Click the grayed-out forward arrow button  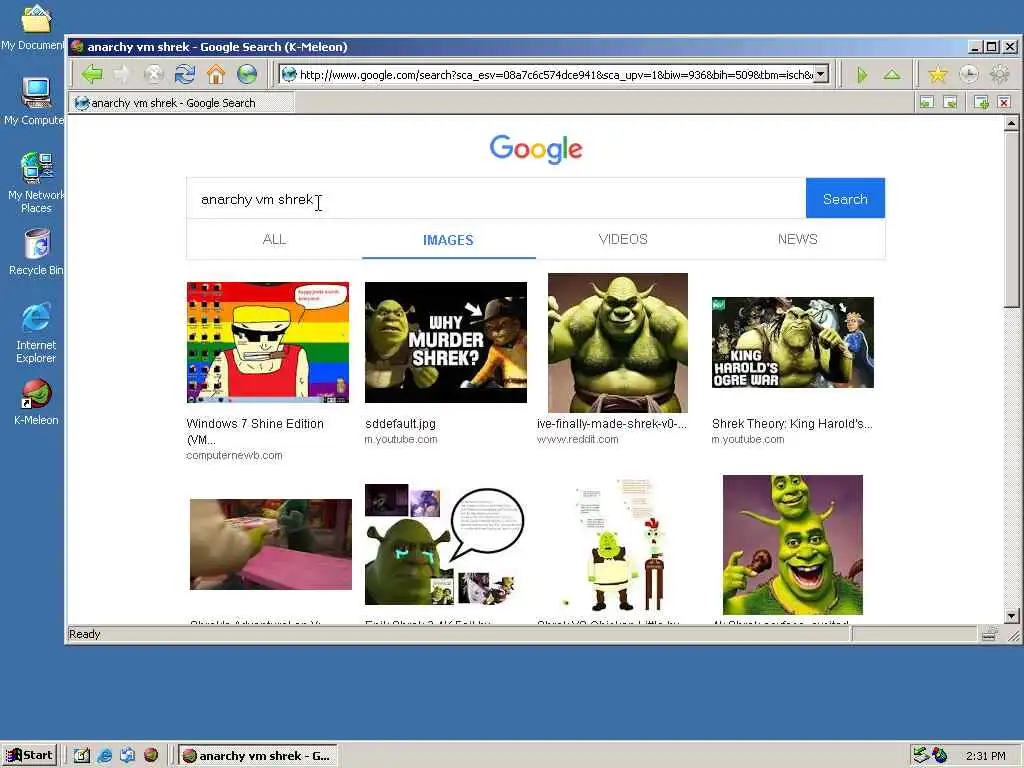(122, 74)
